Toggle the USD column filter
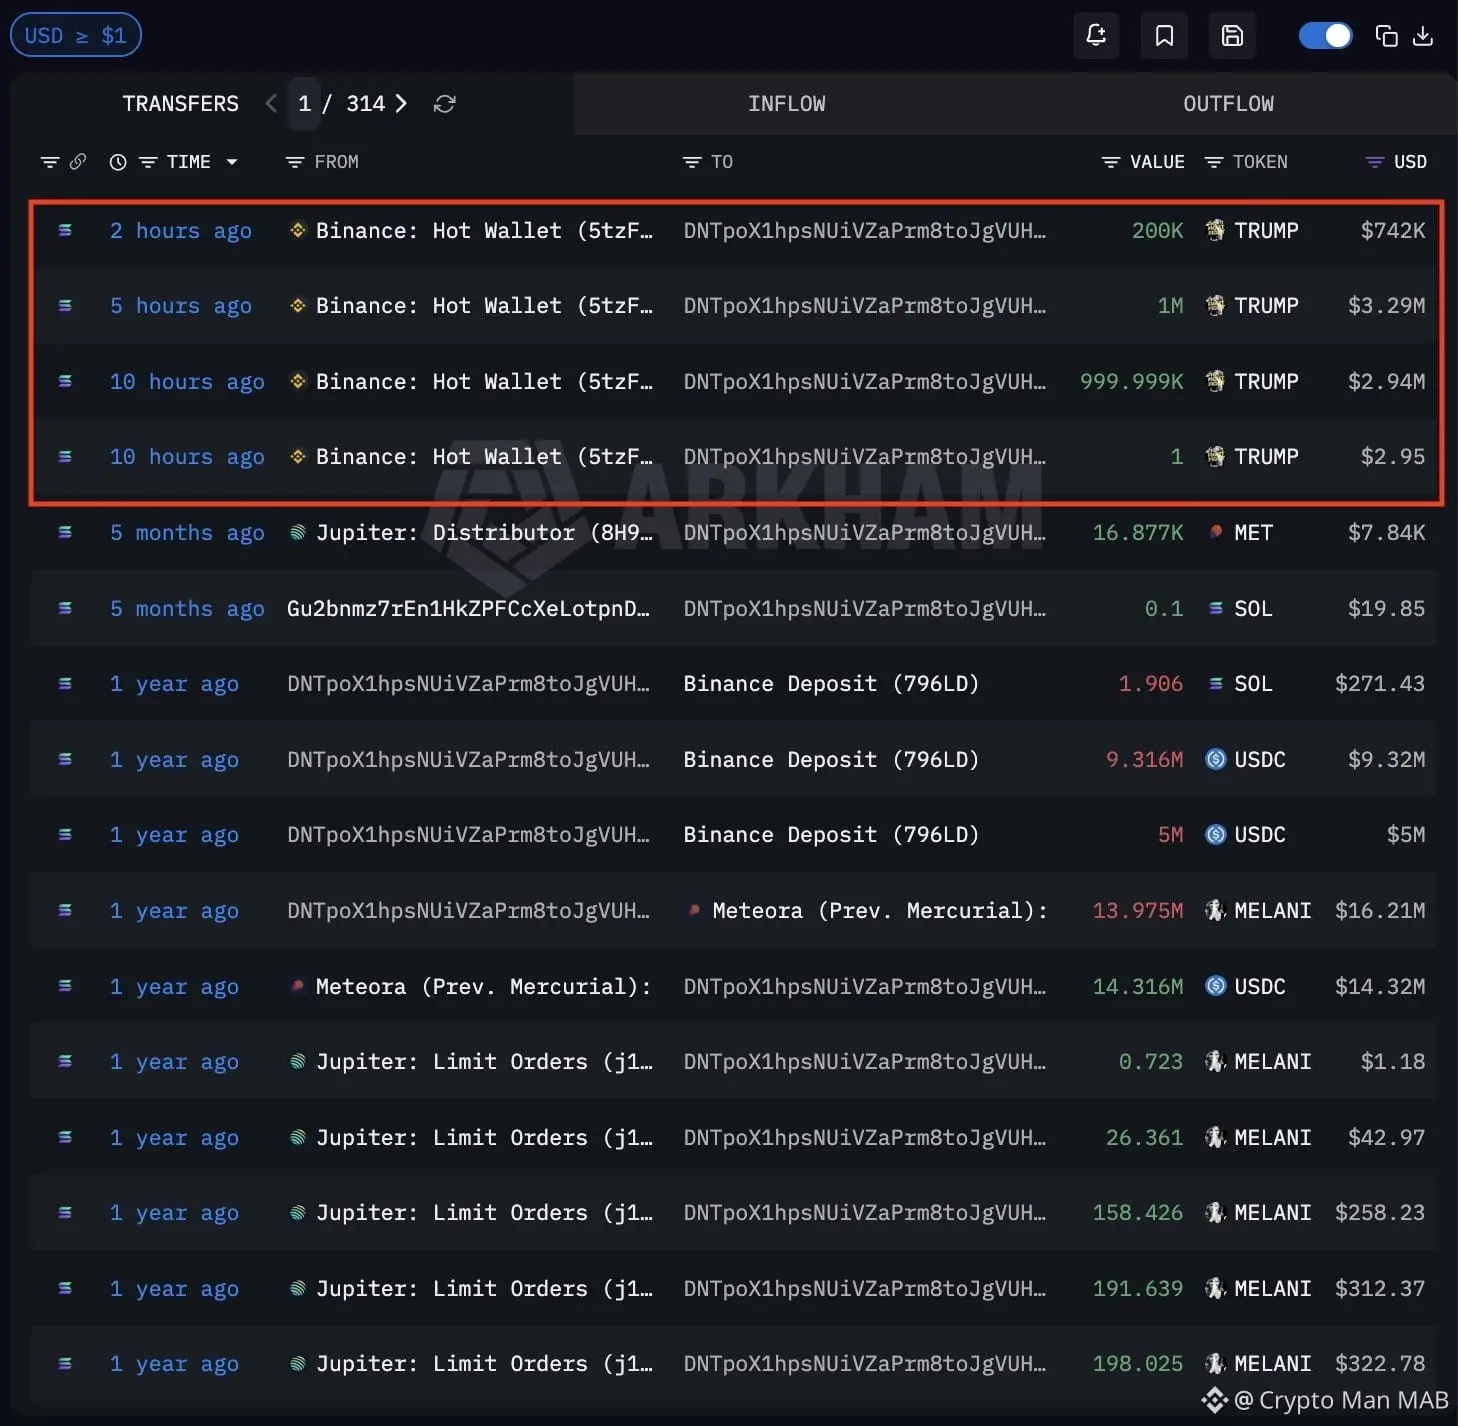This screenshot has height=1426, width=1458. pos(1375,162)
